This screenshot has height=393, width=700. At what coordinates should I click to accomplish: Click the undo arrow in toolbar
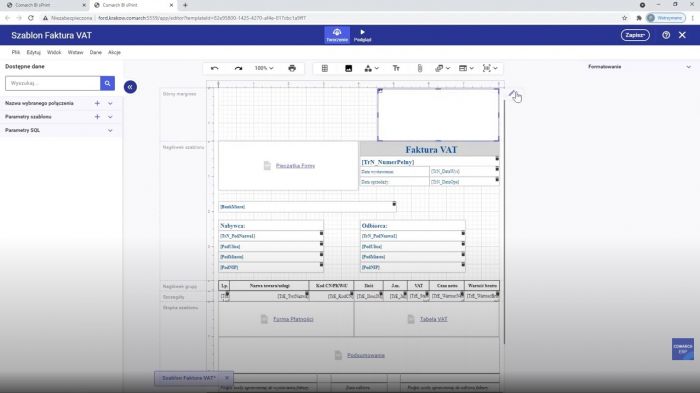215,68
